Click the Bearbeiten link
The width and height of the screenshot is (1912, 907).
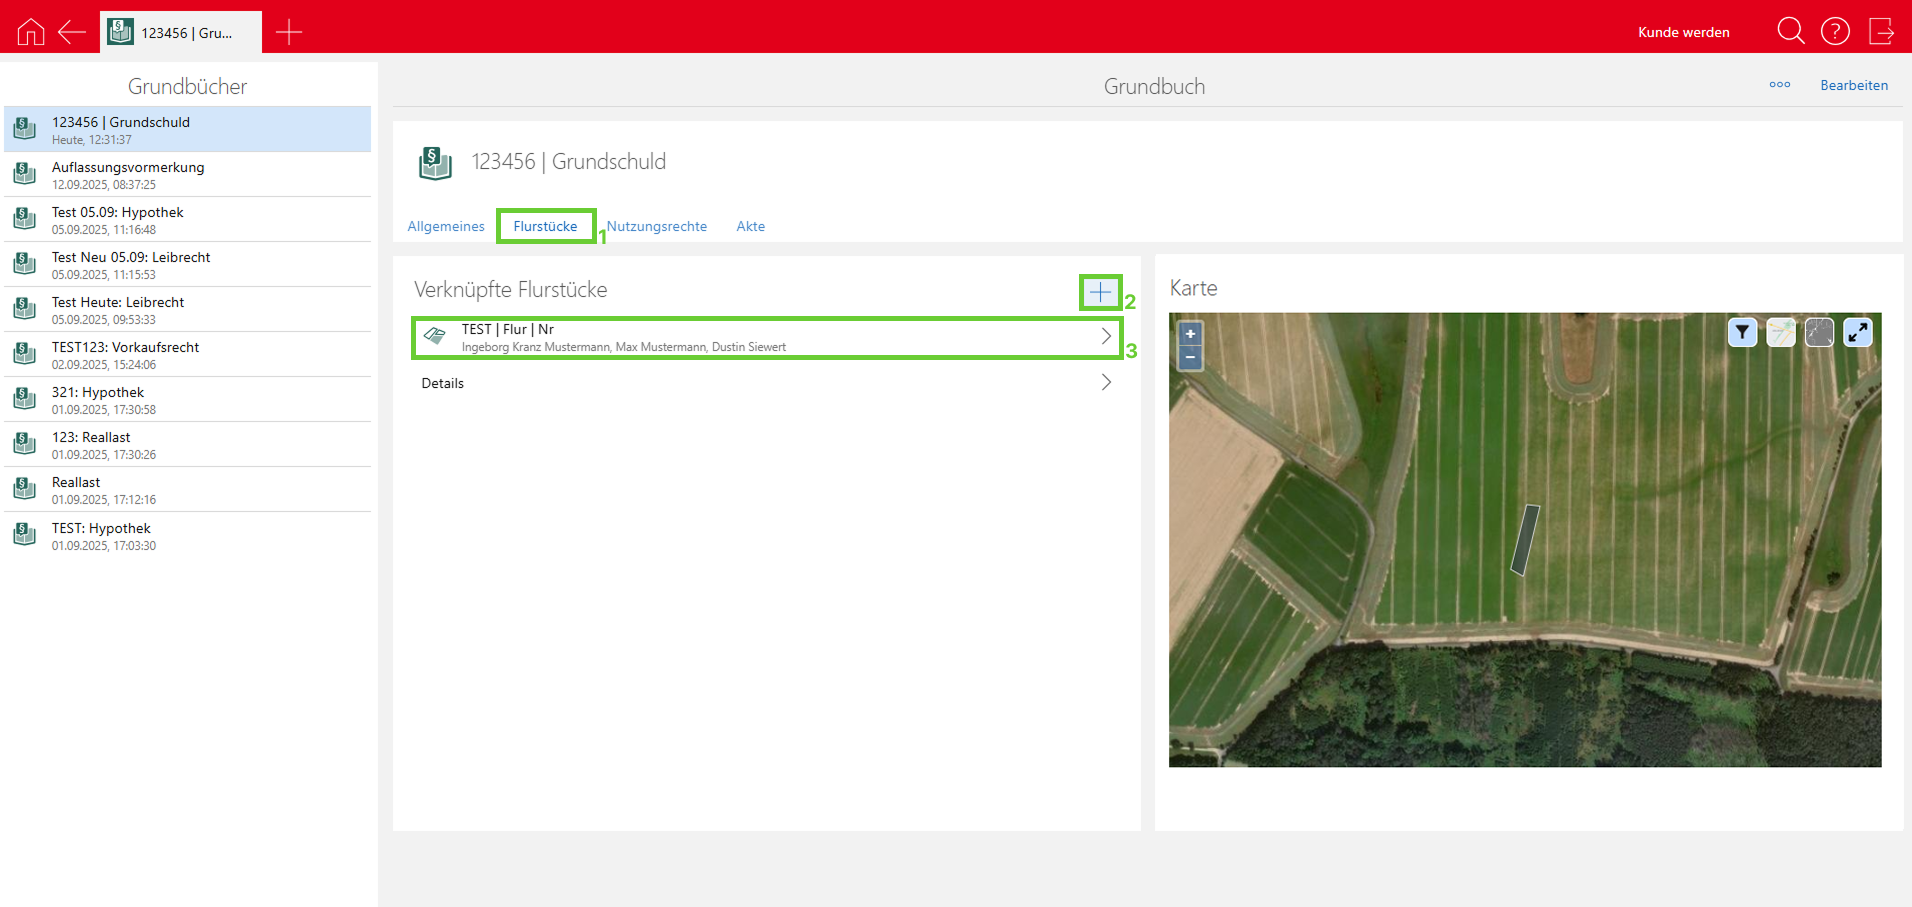[x=1853, y=85]
